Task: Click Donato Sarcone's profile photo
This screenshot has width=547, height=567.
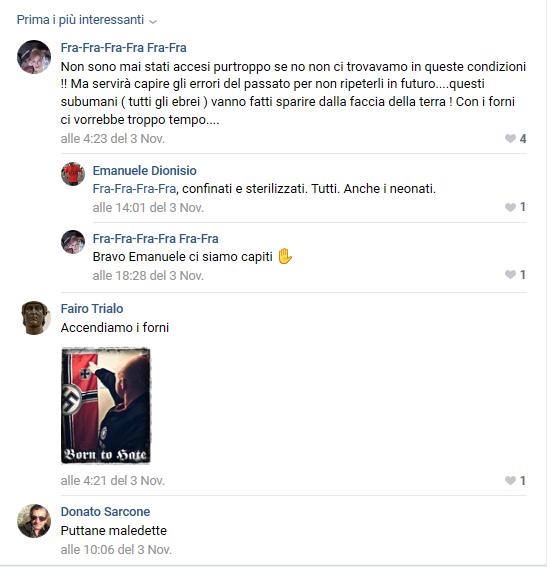Action: [x=34, y=521]
